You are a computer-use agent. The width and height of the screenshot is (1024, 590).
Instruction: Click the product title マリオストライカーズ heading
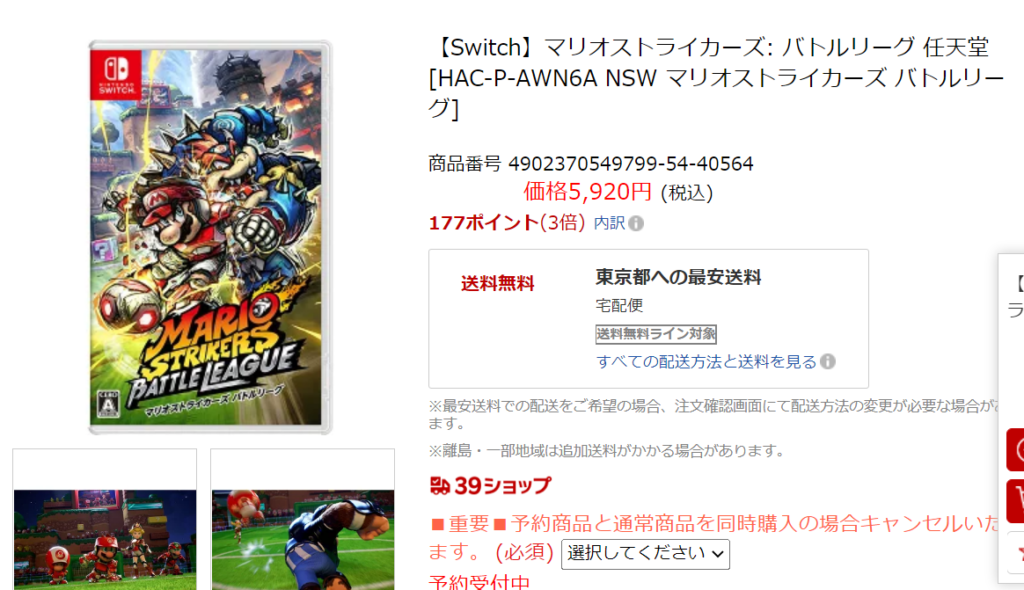716,78
